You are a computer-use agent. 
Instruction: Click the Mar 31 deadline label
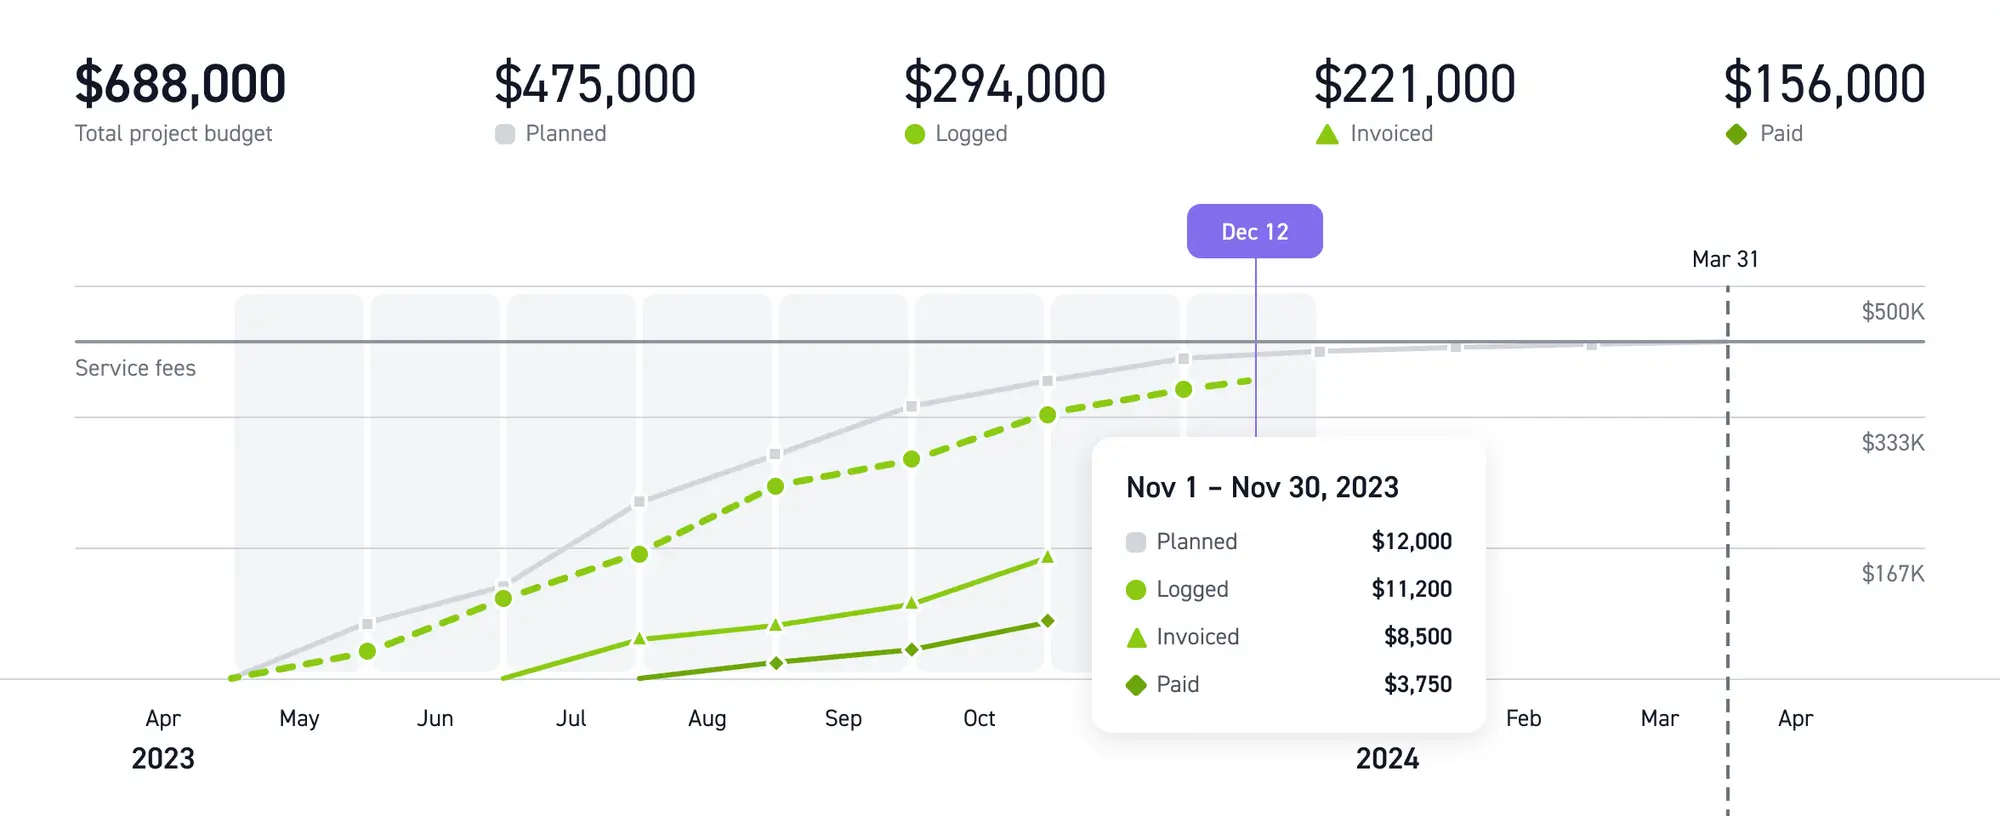pos(1725,260)
